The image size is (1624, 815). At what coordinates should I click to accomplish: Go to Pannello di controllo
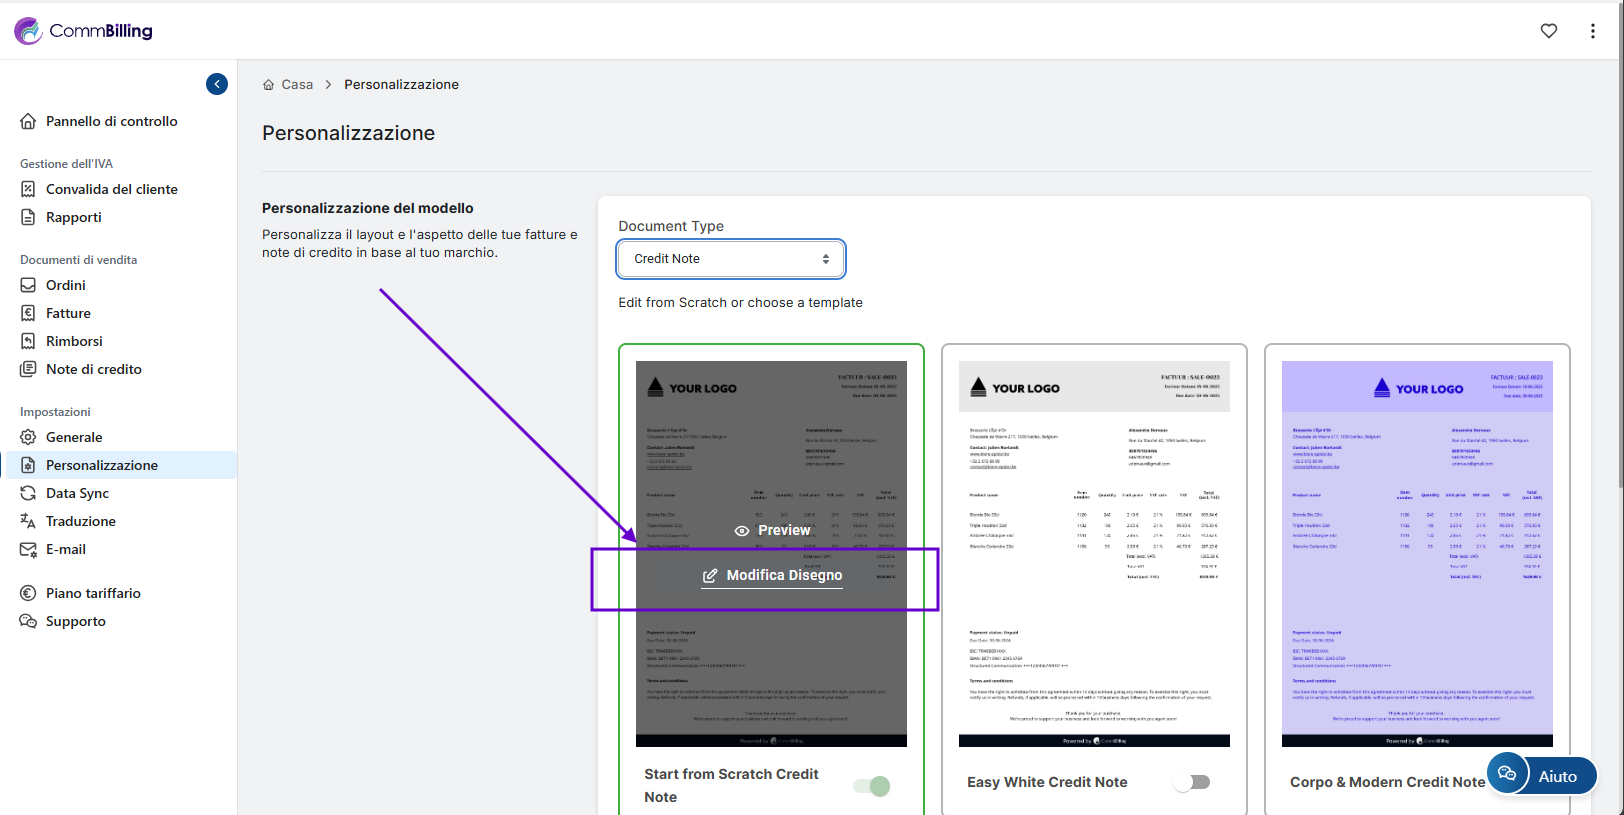pos(111,121)
